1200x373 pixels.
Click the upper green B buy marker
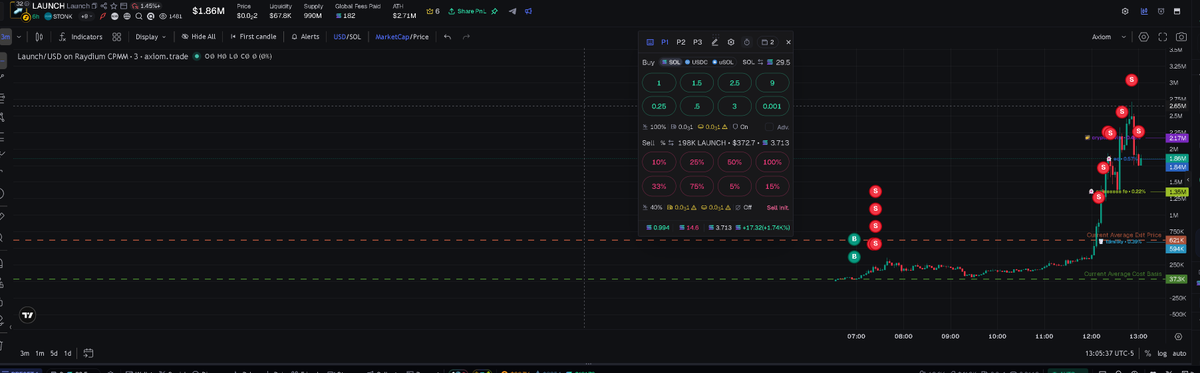pos(854,239)
